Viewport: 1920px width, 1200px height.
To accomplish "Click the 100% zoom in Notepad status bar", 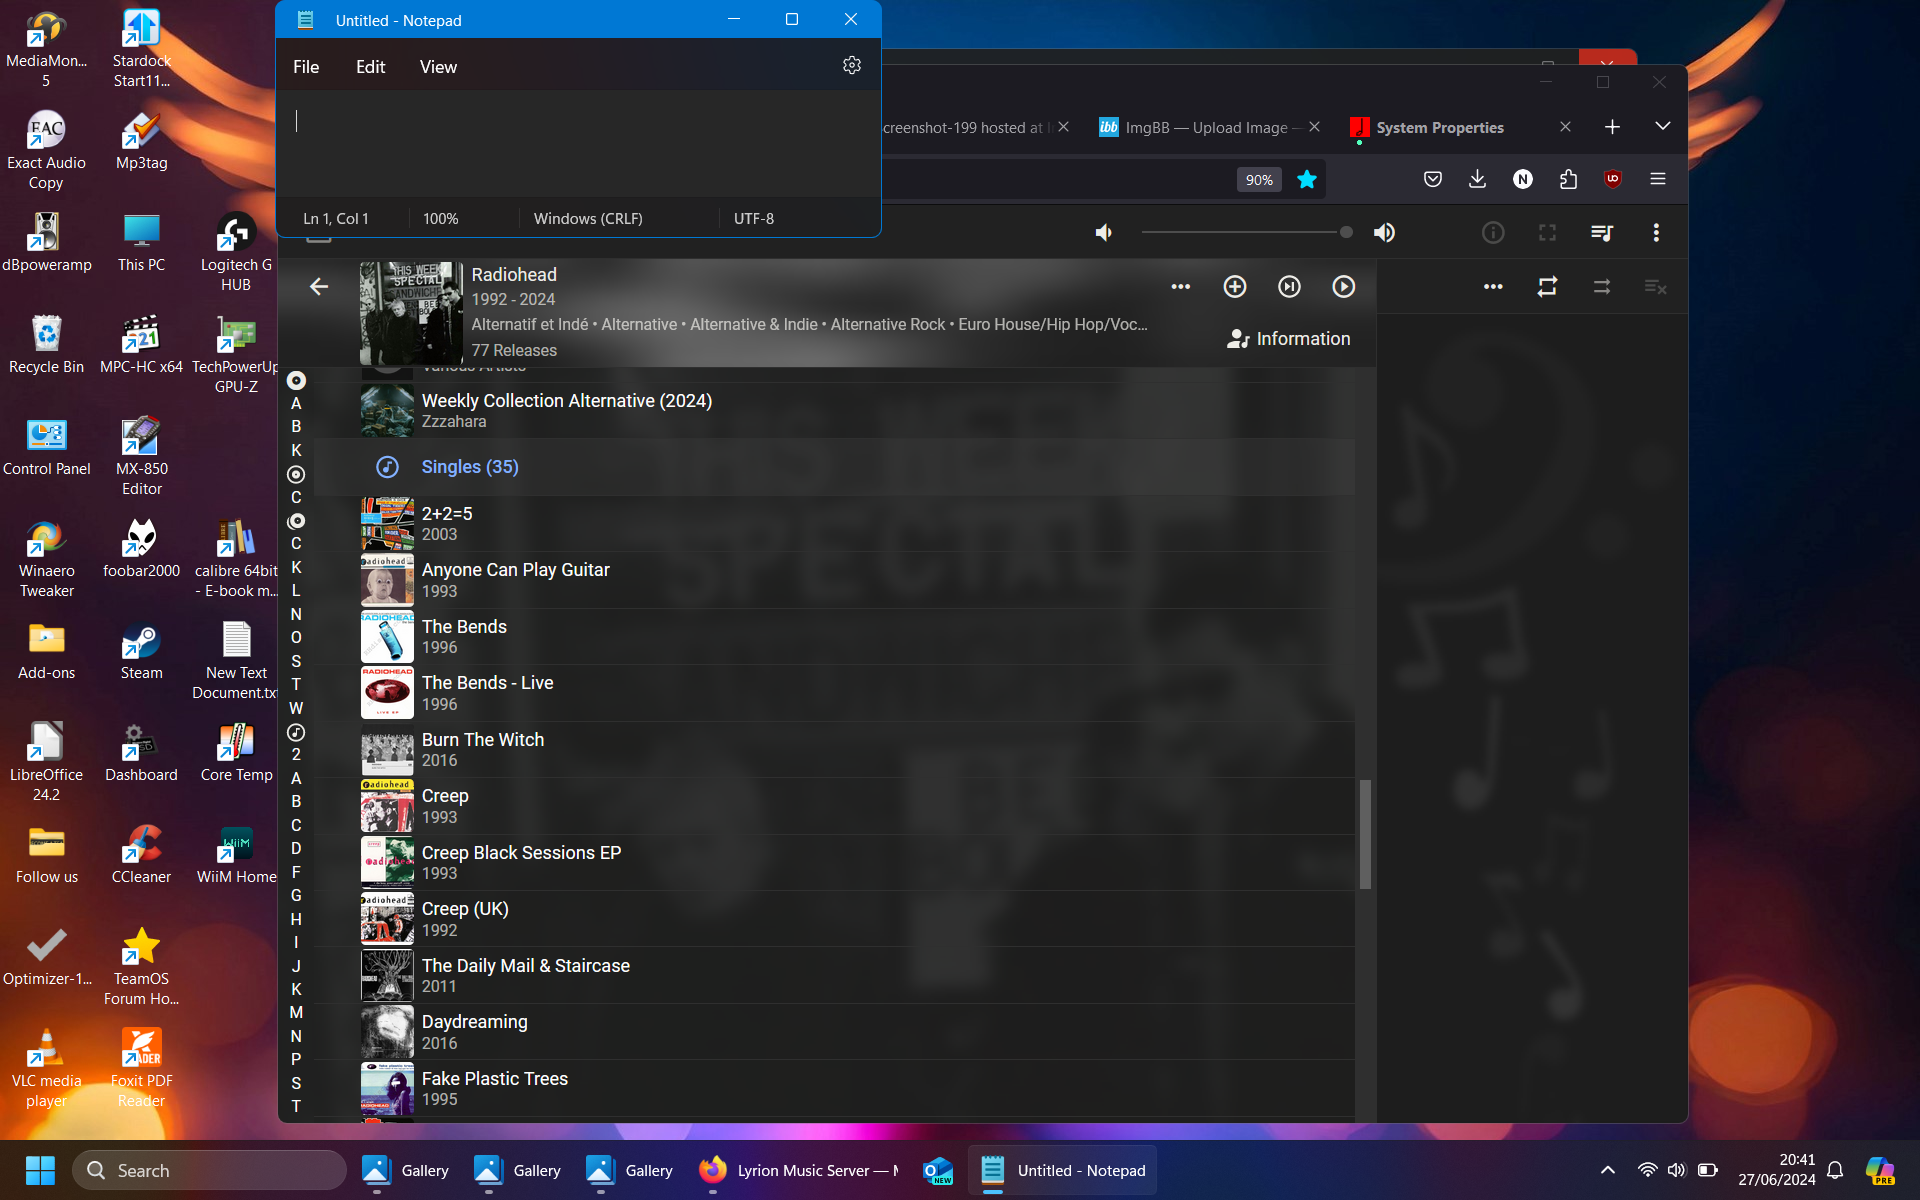I will [x=441, y=219].
